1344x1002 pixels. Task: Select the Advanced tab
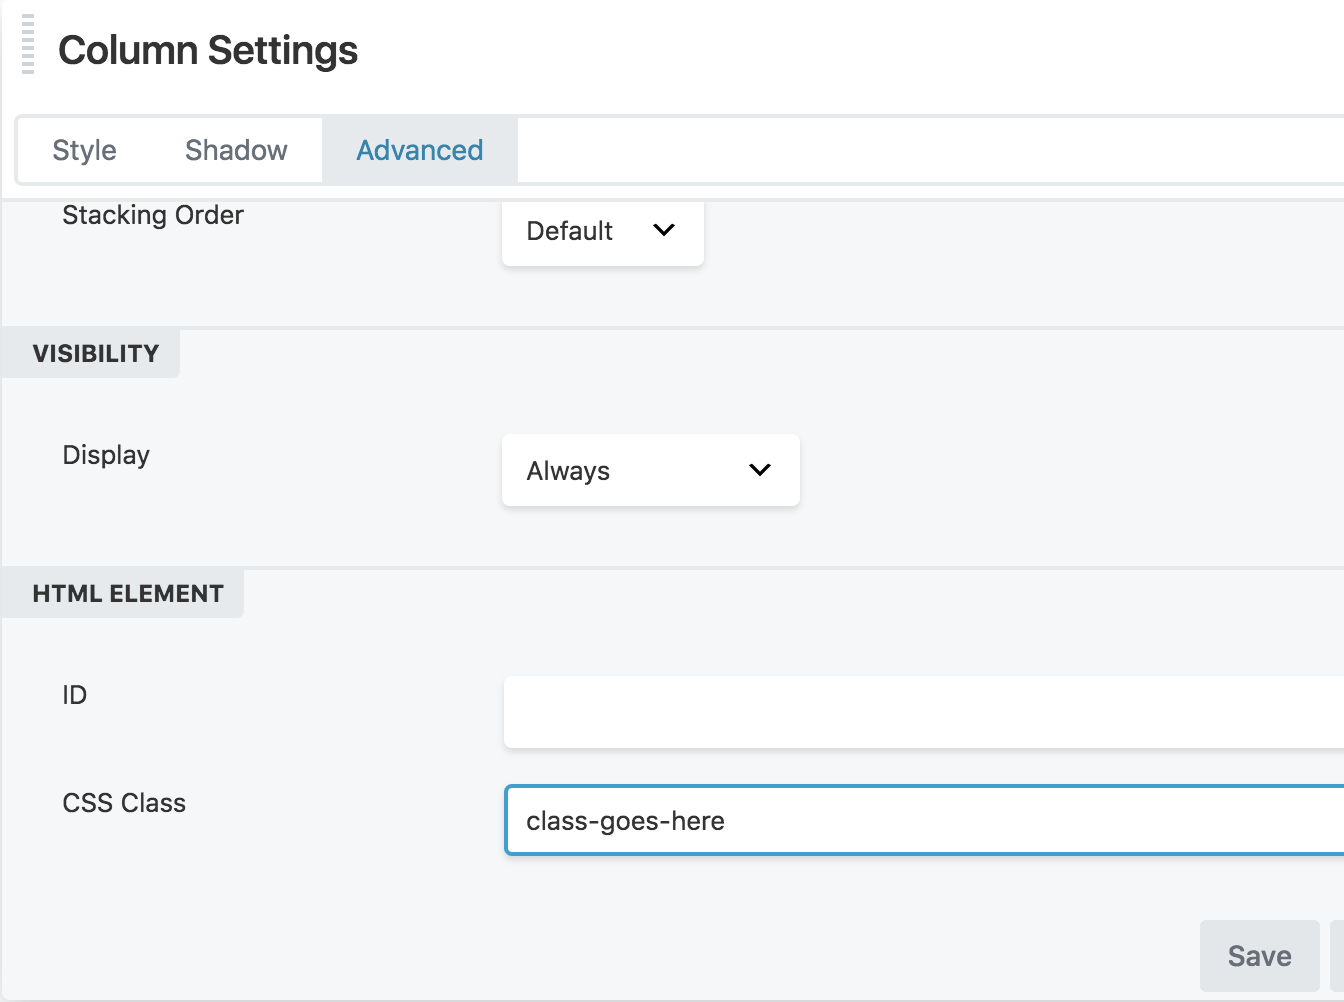click(x=420, y=150)
